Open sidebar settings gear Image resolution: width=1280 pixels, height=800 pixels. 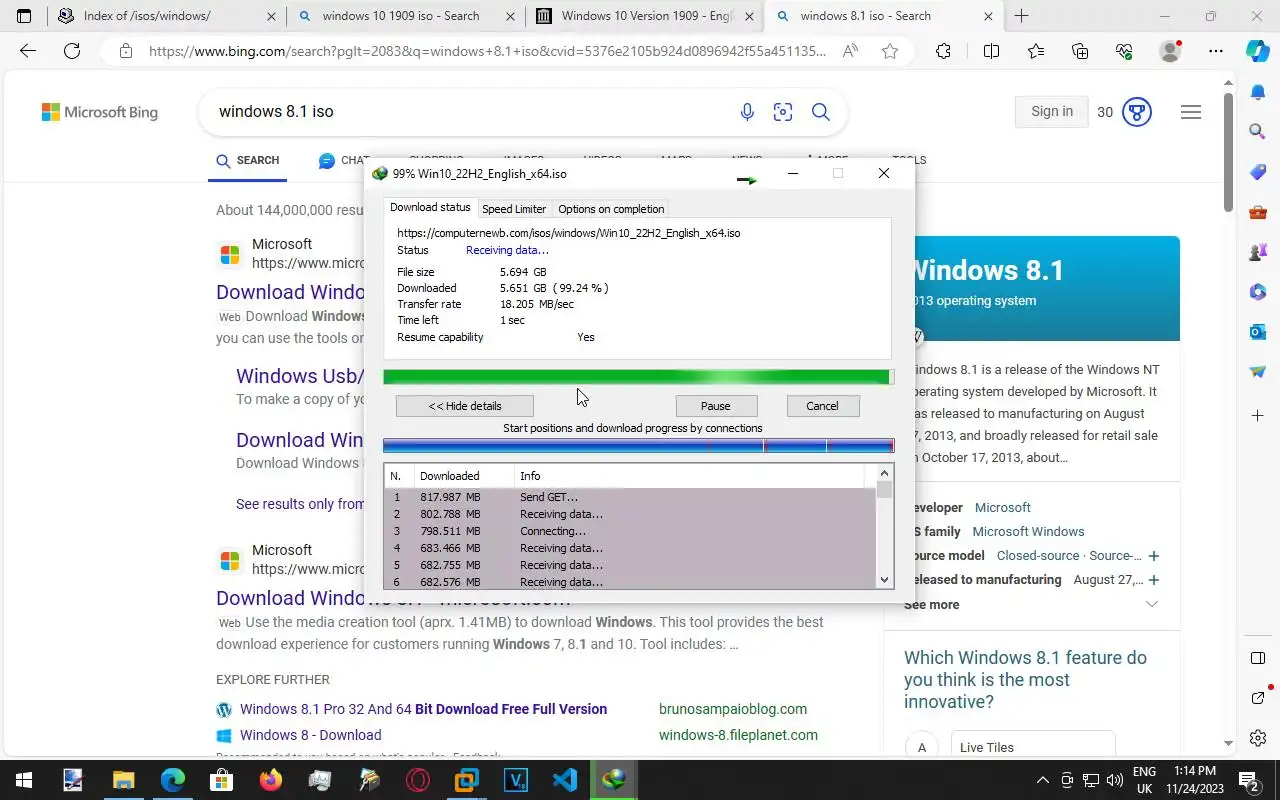pyautogui.click(x=1258, y=738)
